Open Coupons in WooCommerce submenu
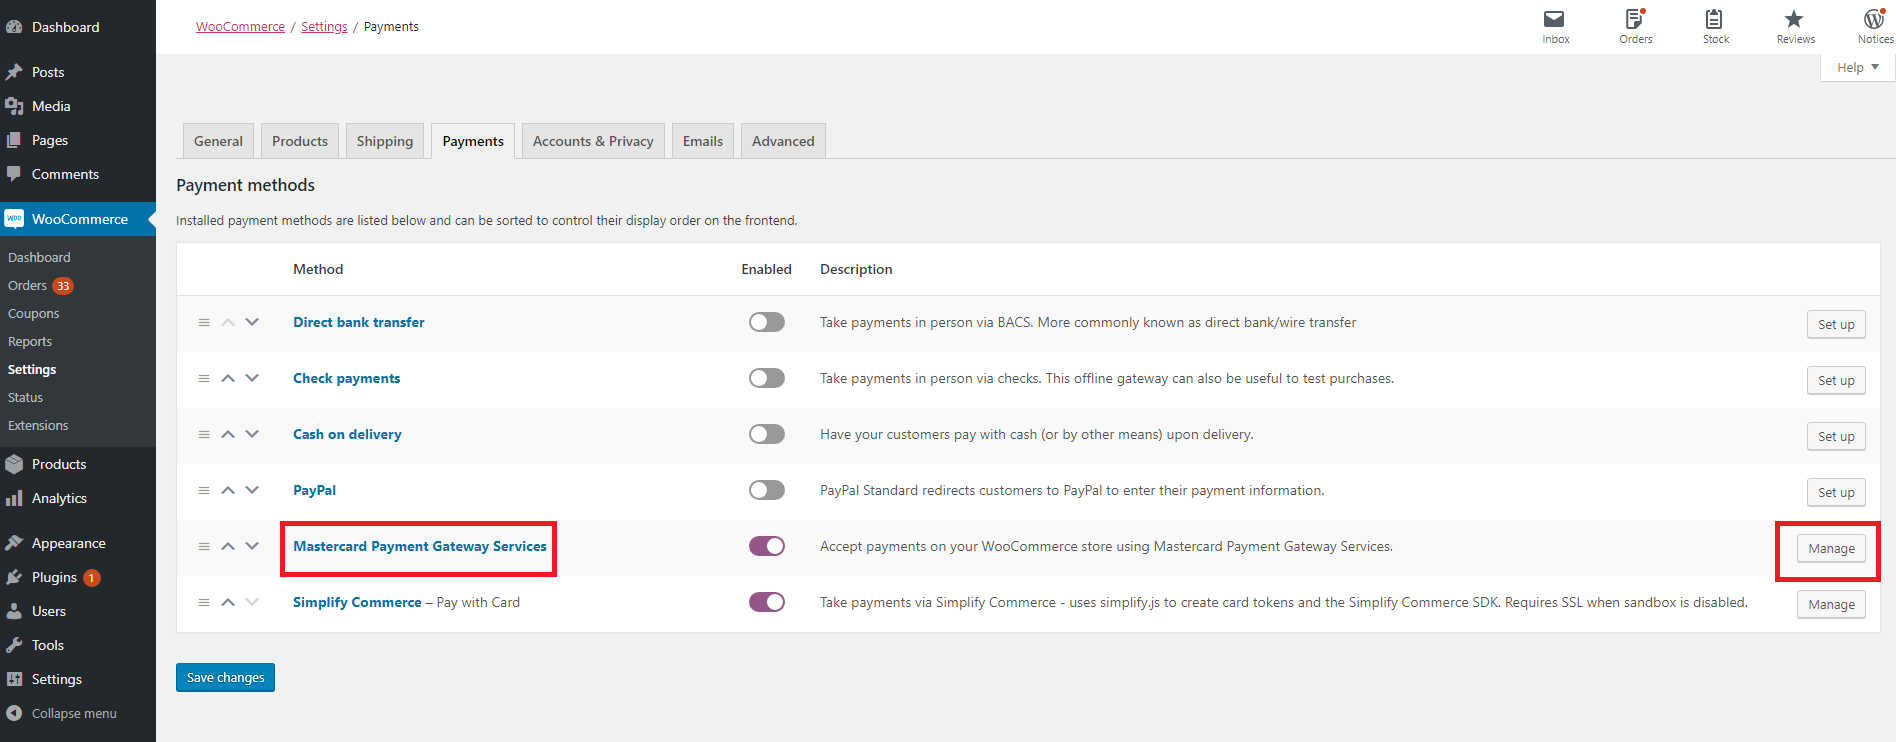Screen dimensions: 1896x742 34,313
